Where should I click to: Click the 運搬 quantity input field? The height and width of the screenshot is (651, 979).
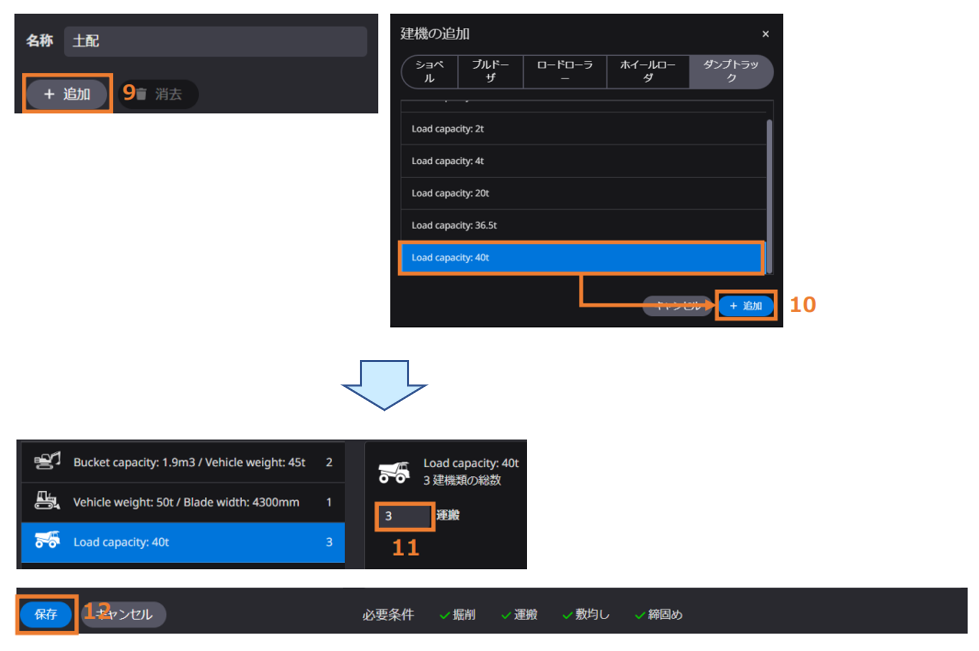404,516
